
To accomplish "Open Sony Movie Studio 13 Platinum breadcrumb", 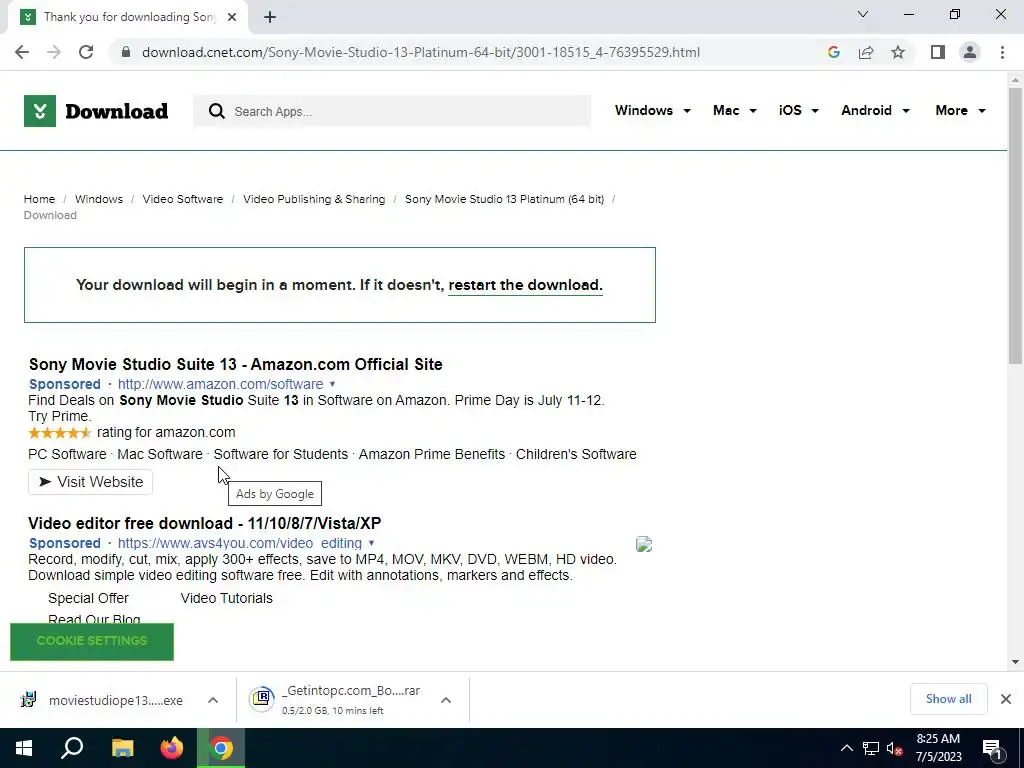I will (x=504, y=199).
